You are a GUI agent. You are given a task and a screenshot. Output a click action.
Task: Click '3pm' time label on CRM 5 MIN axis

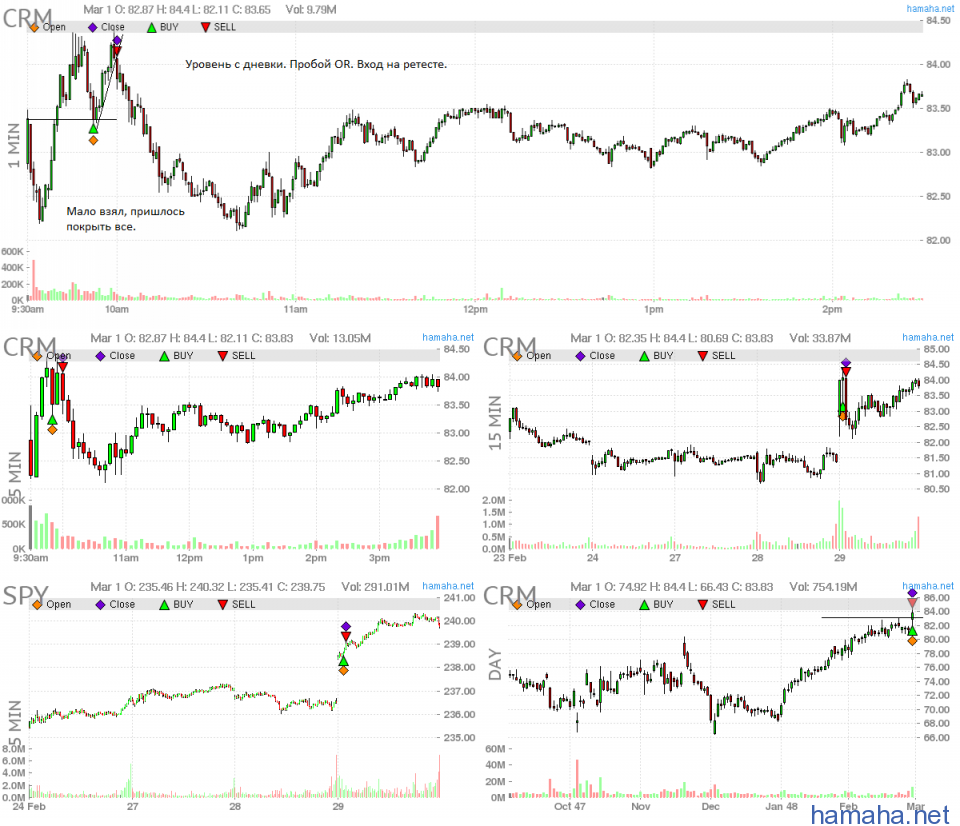click(379, 558)
